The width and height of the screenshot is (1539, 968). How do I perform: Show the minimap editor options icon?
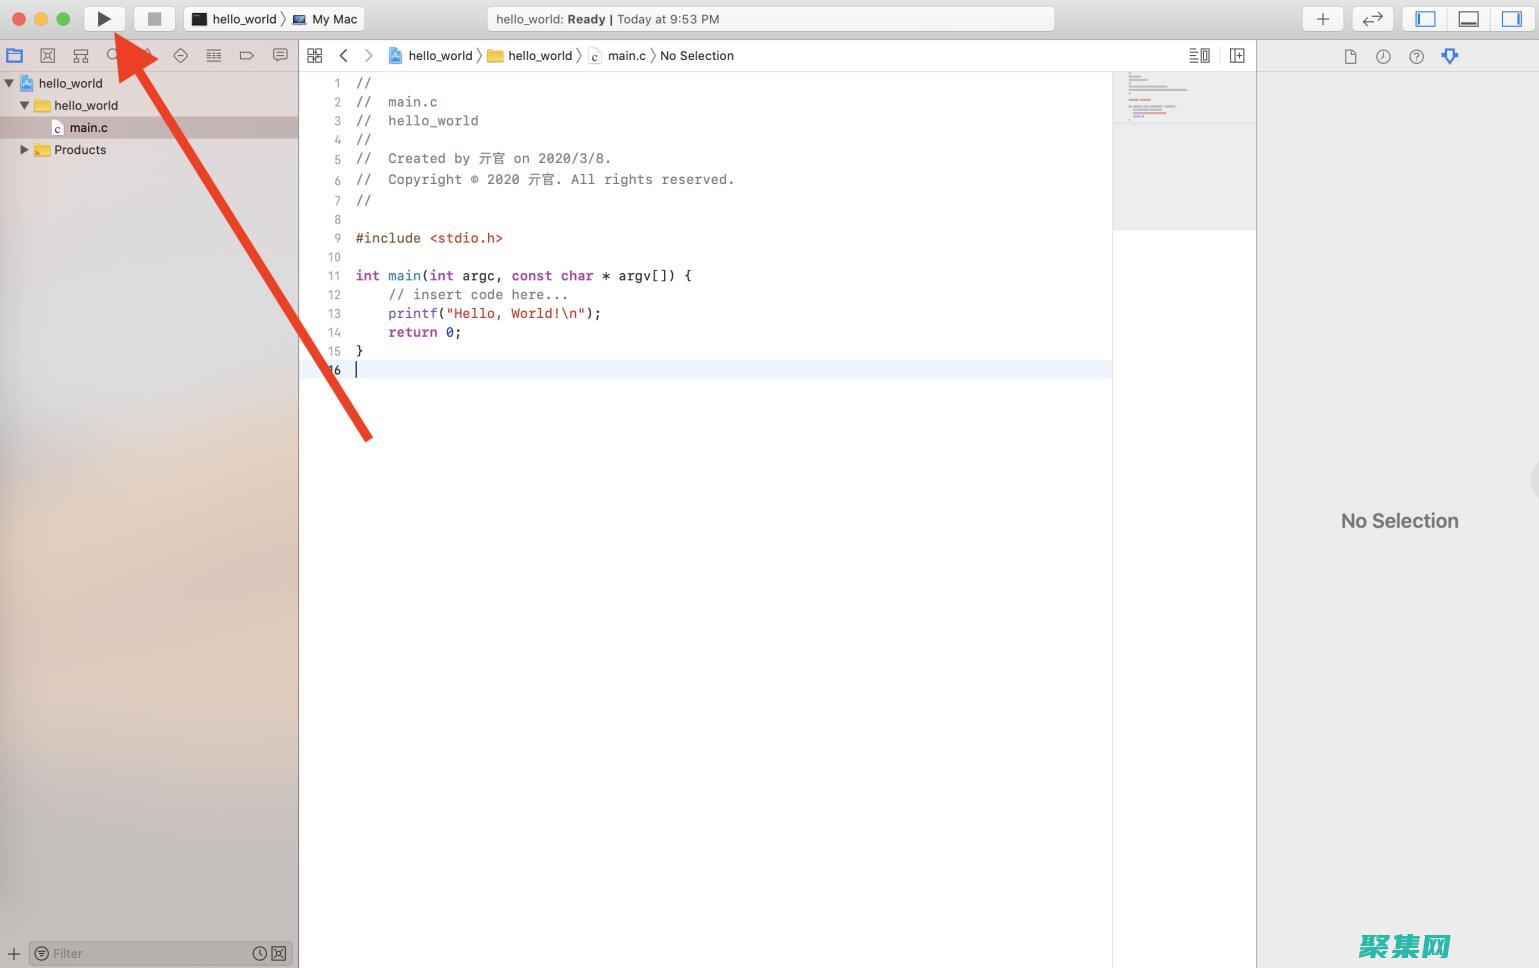(1199, 55)
